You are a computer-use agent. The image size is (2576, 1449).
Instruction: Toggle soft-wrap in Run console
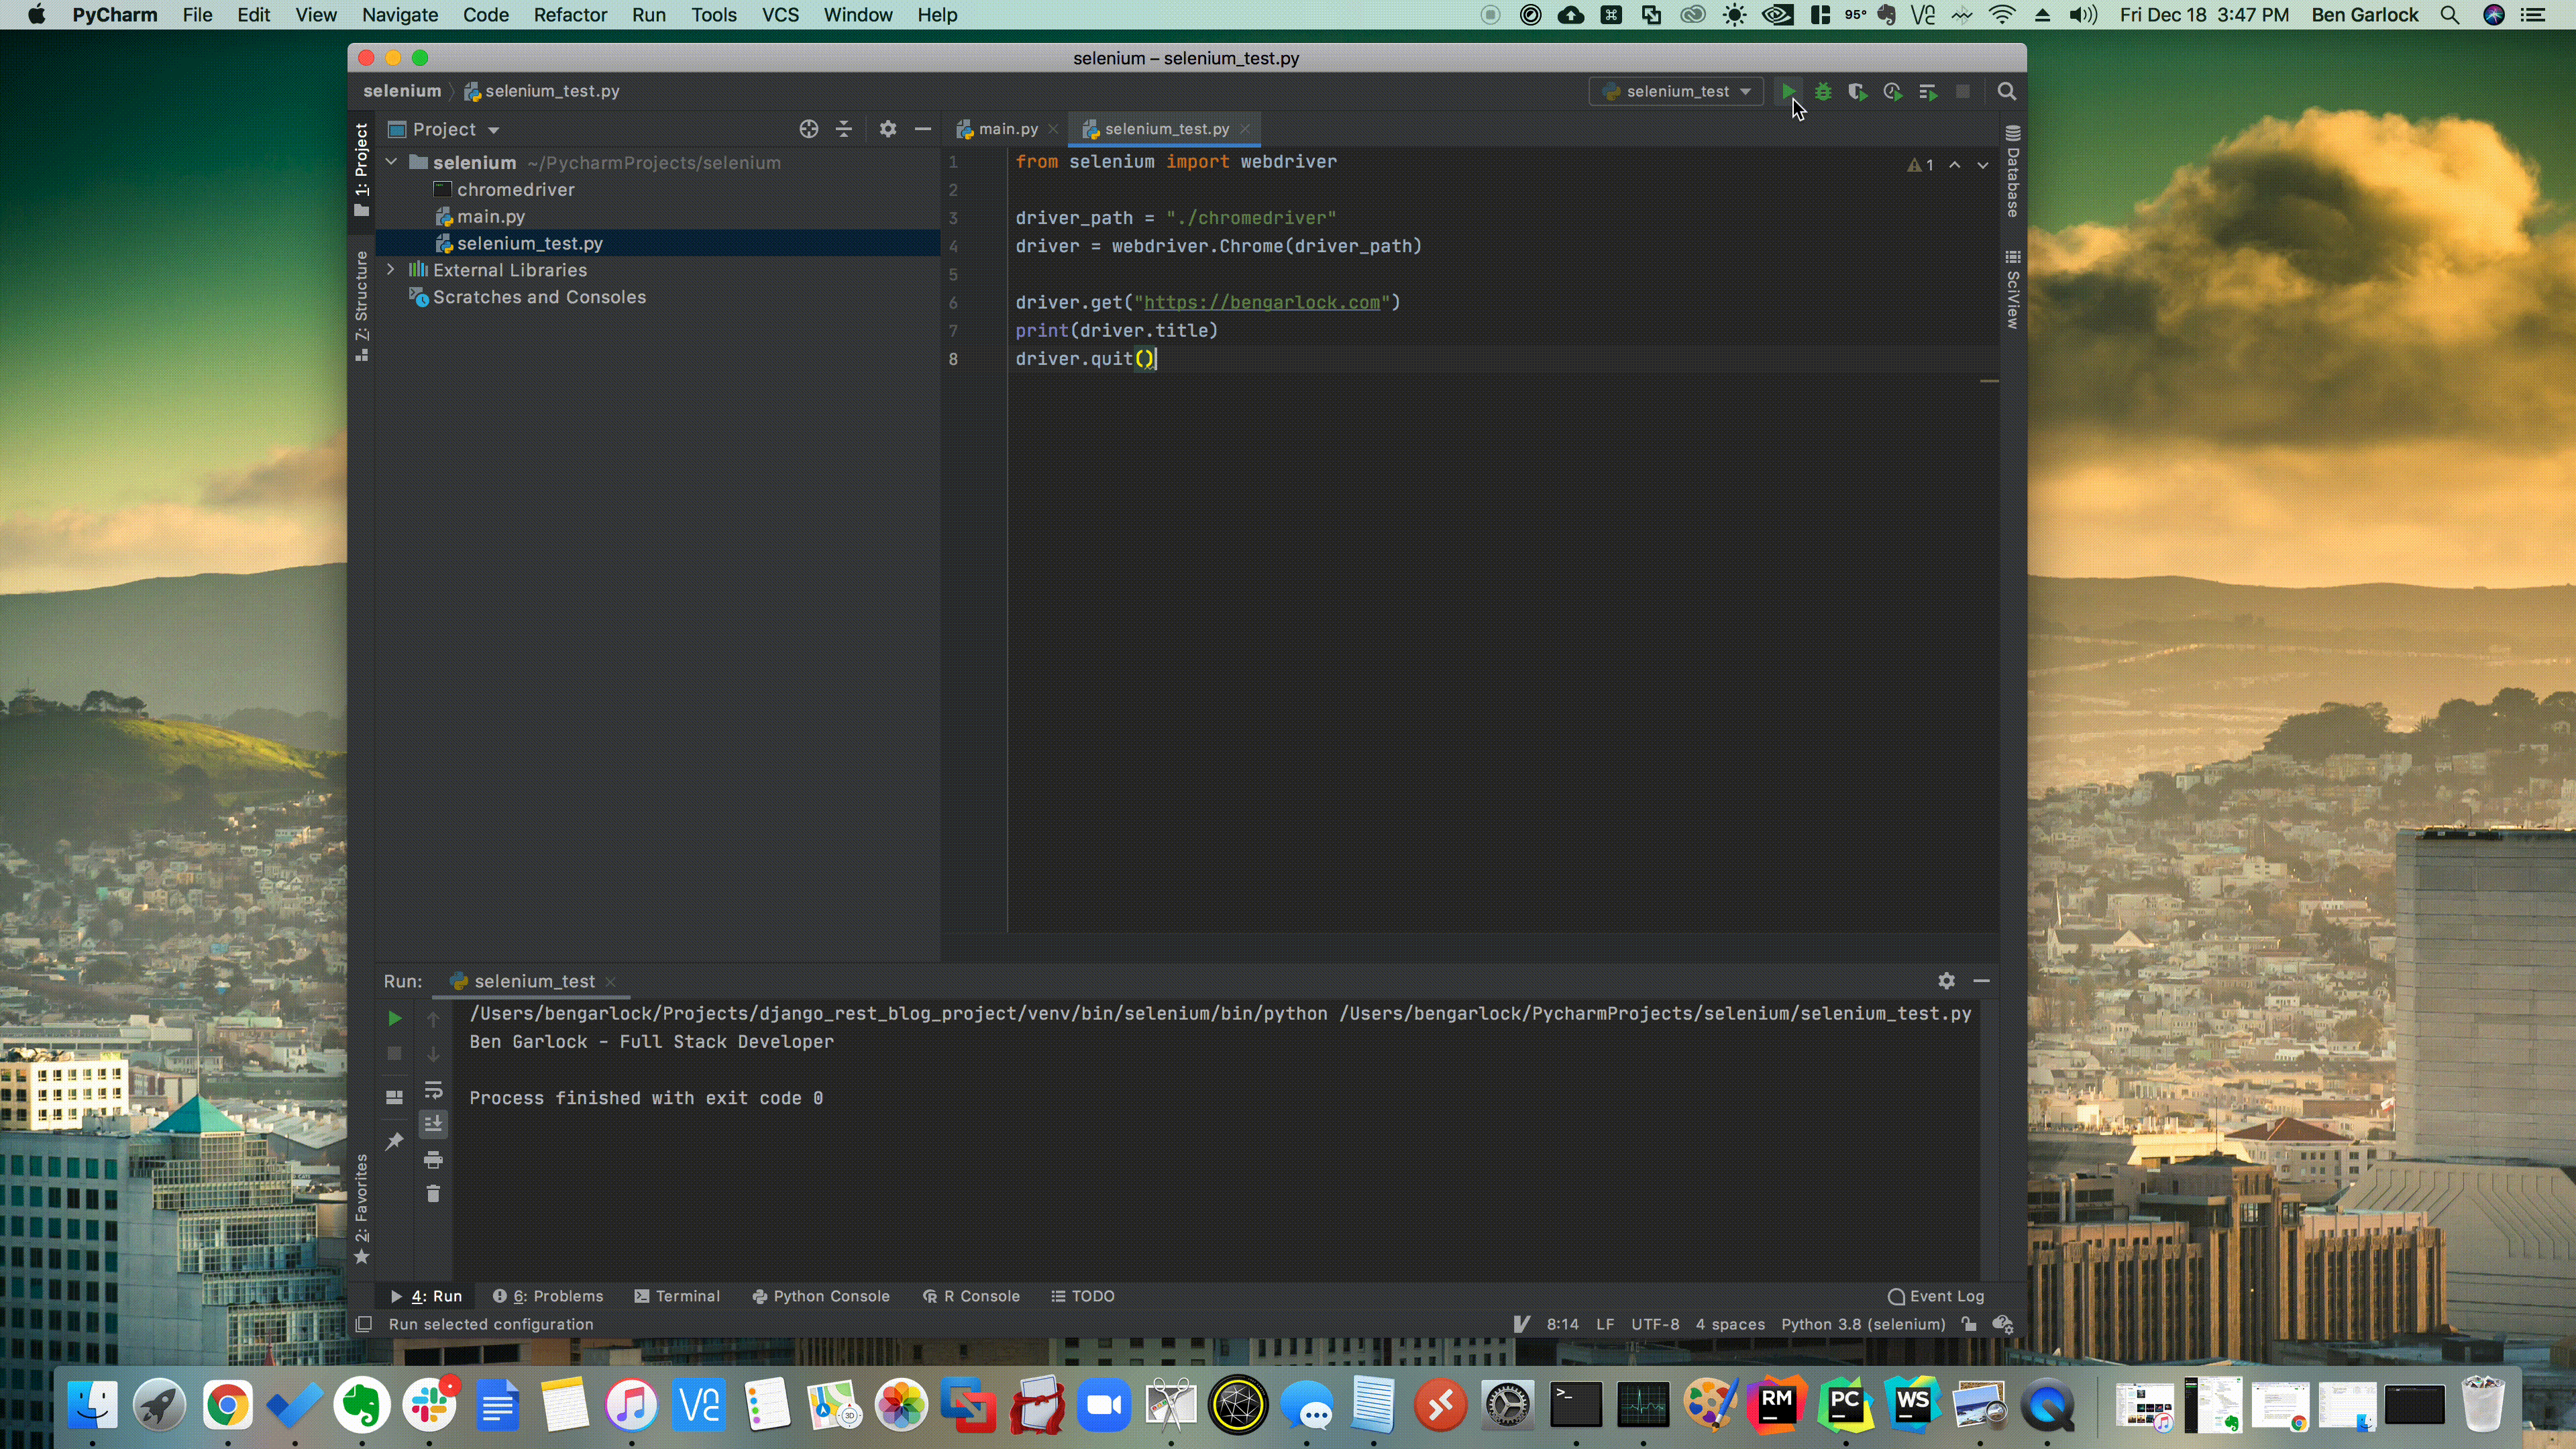433,1090
